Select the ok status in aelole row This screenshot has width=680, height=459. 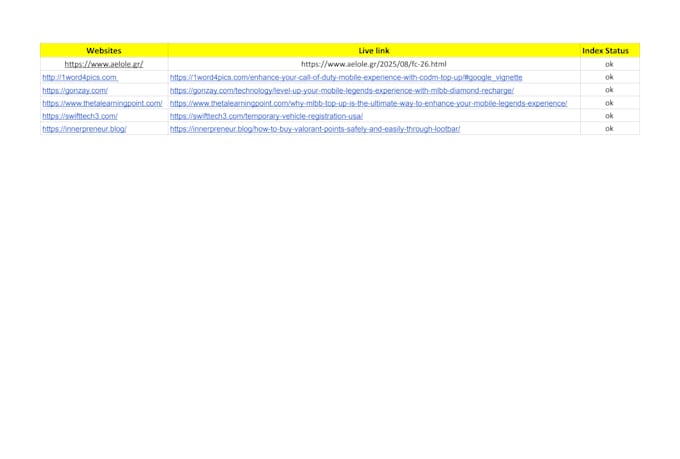click(609, 64)
